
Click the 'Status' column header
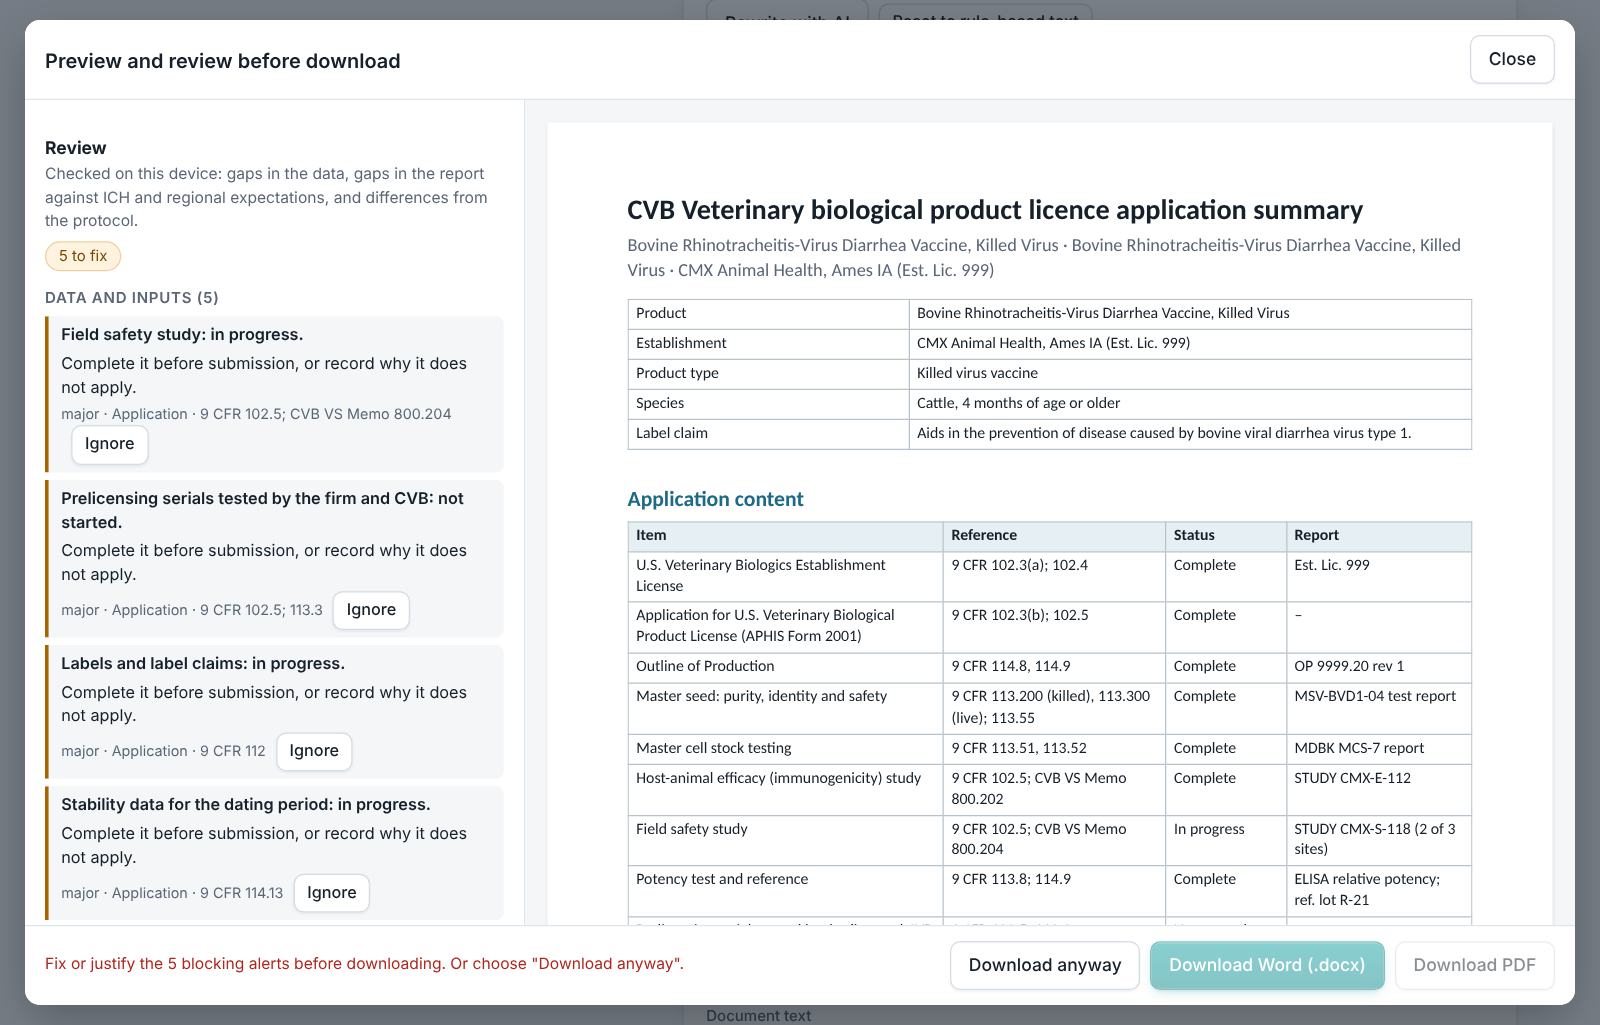(1226, 536)
